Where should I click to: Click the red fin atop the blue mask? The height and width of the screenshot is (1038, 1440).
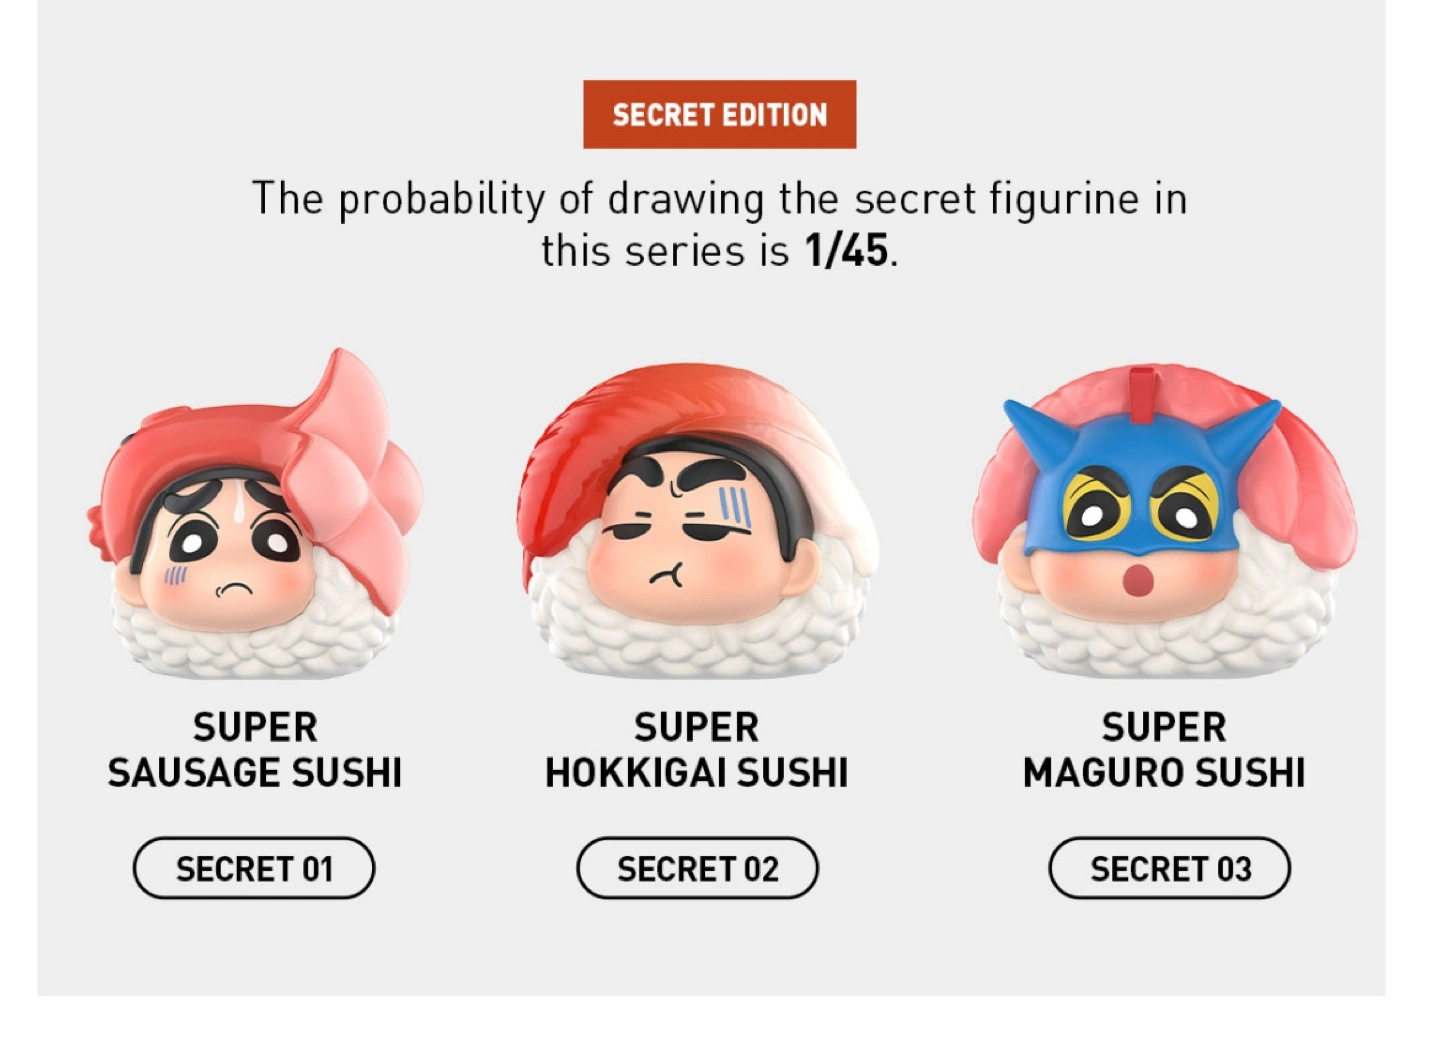tap(1143, 383)
